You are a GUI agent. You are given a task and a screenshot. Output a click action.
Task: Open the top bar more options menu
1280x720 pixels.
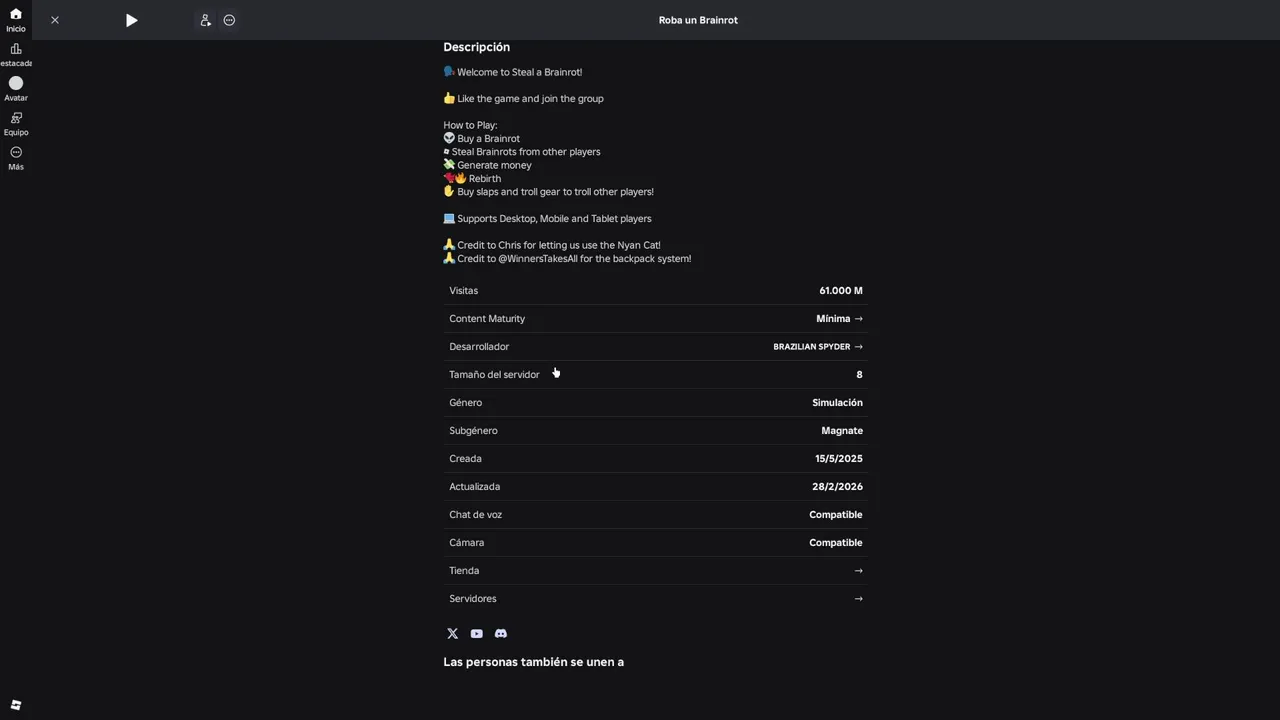tap(229, 20)
